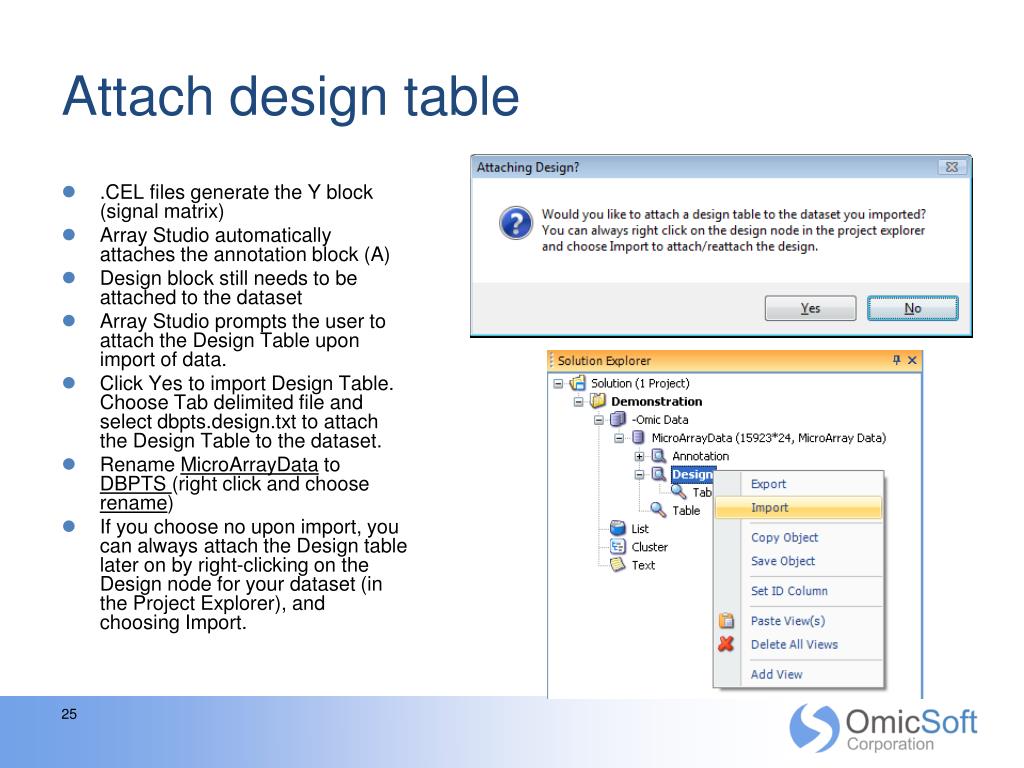The width and height of the screenshot is (1024, 768).
Task: Collapse the -Omic Data node
Action: pos(599,420)
